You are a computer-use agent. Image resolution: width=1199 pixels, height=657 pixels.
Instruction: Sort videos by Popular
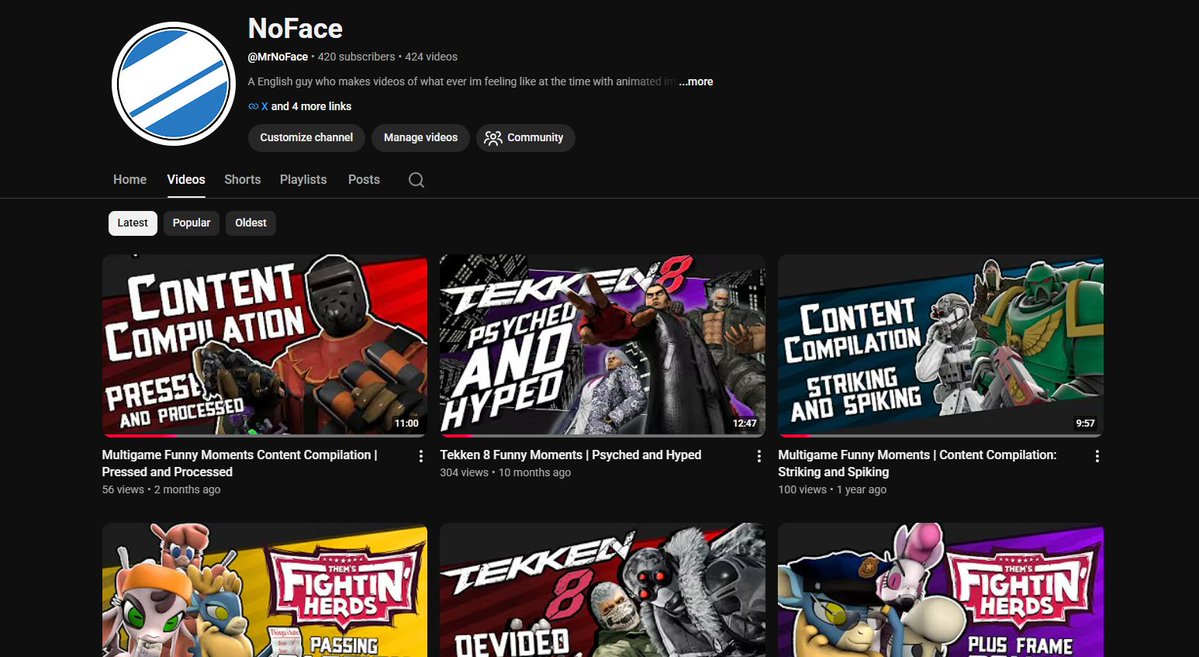(191, 223)
